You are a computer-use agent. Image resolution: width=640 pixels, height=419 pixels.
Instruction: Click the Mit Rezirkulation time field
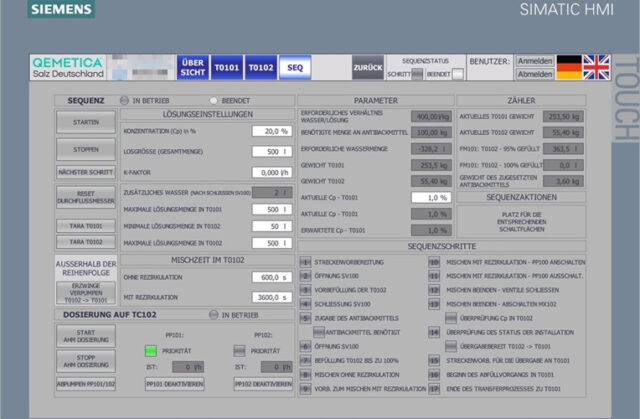pos(270,297)
